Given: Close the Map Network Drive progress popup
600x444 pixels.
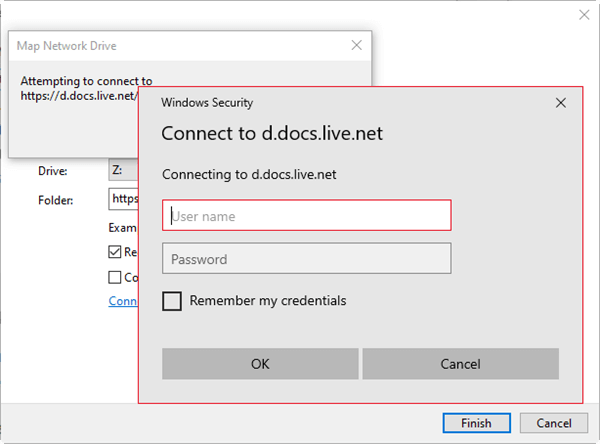Looking at the screenshot, I should [x=356, y=45].
